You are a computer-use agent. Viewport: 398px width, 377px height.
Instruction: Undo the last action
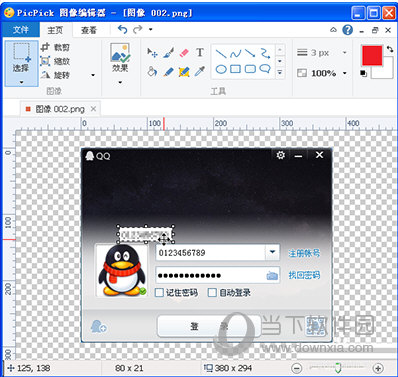pos(122,30)
